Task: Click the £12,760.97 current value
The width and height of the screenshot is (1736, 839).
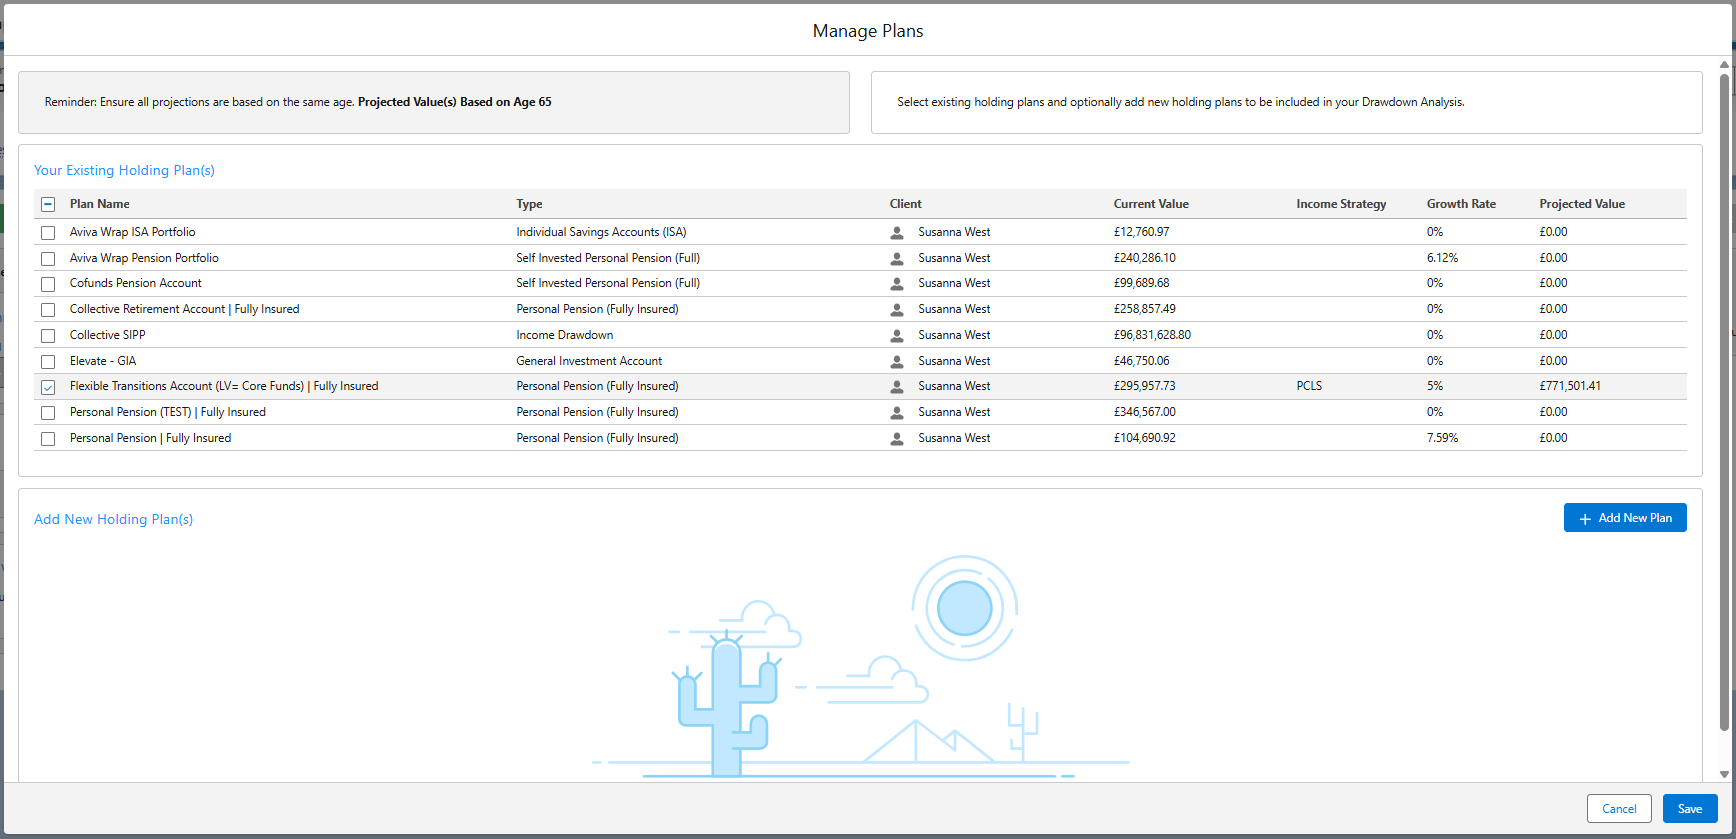Action: (x=1141, y=232)
